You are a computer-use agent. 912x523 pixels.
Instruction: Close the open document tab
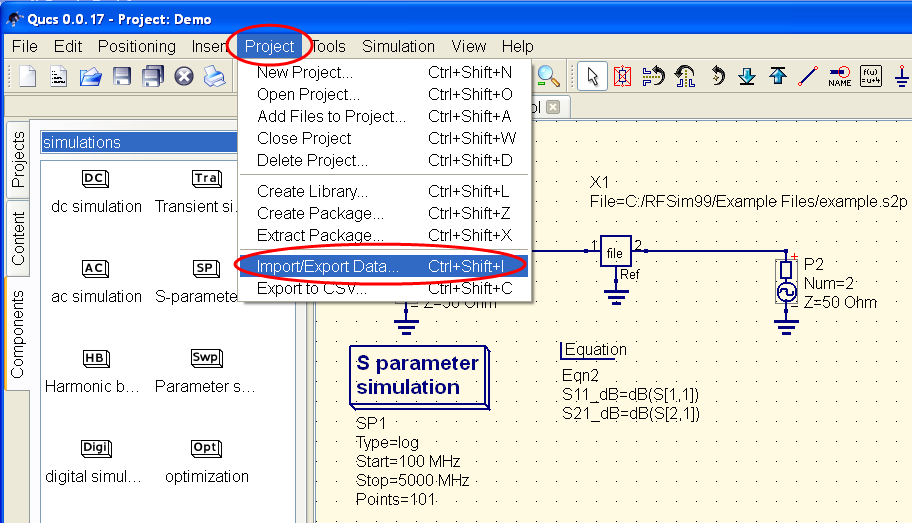click(552, 106)
